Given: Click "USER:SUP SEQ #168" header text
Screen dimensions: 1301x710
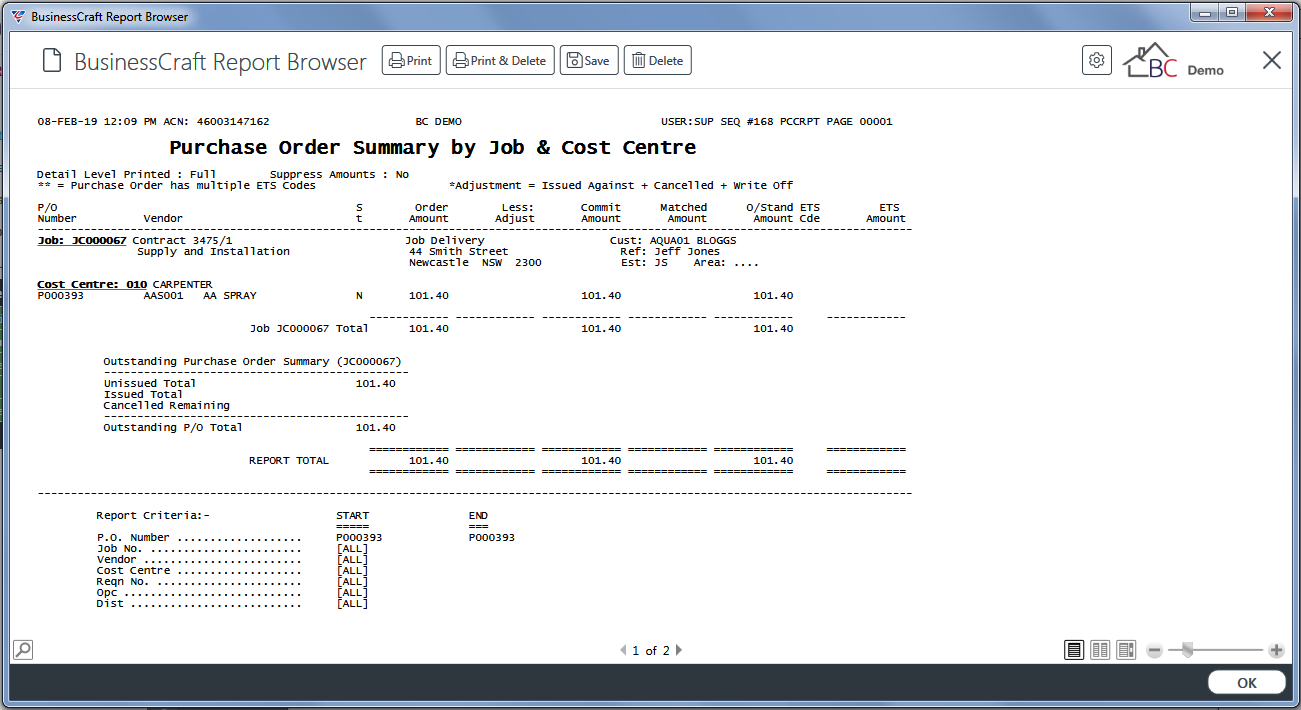Looking at the screenshot, I should (x=720, y=122).
